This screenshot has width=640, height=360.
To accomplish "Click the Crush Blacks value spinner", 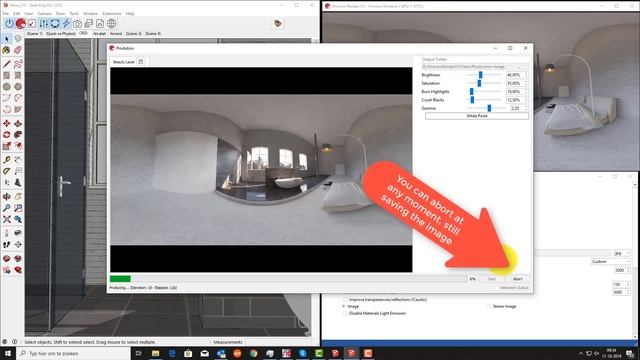I will [517, 100].
